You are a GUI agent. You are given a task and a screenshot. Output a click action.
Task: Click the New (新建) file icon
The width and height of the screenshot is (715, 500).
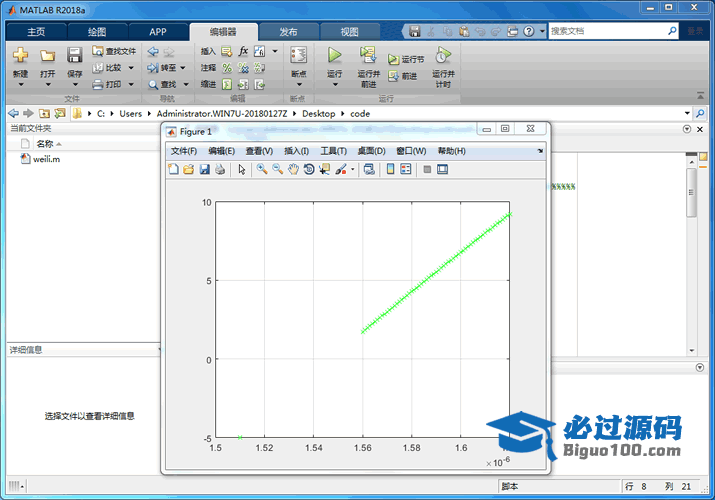(21, 55)
